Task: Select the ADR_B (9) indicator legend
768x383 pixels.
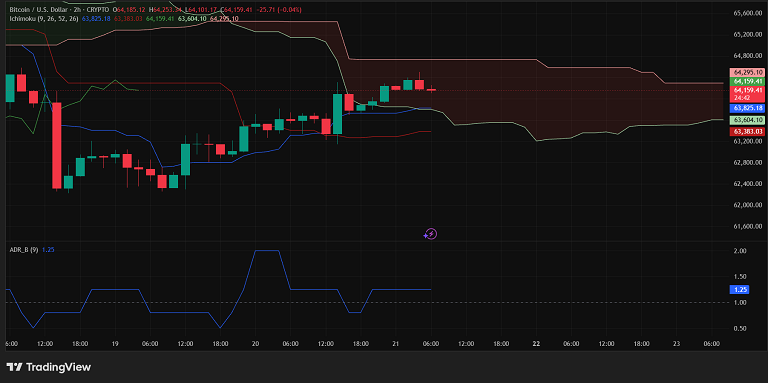Action: point(24,250)
